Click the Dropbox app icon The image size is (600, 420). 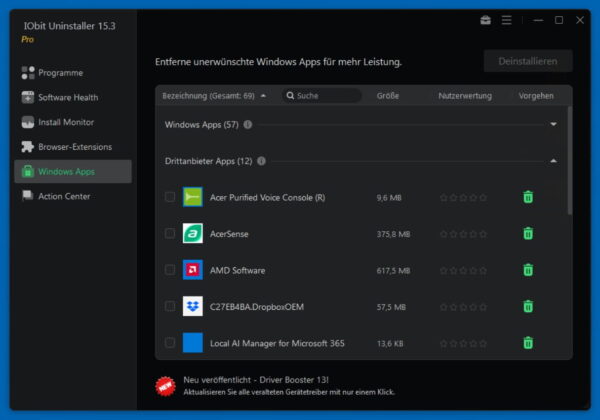click(192, 306)
